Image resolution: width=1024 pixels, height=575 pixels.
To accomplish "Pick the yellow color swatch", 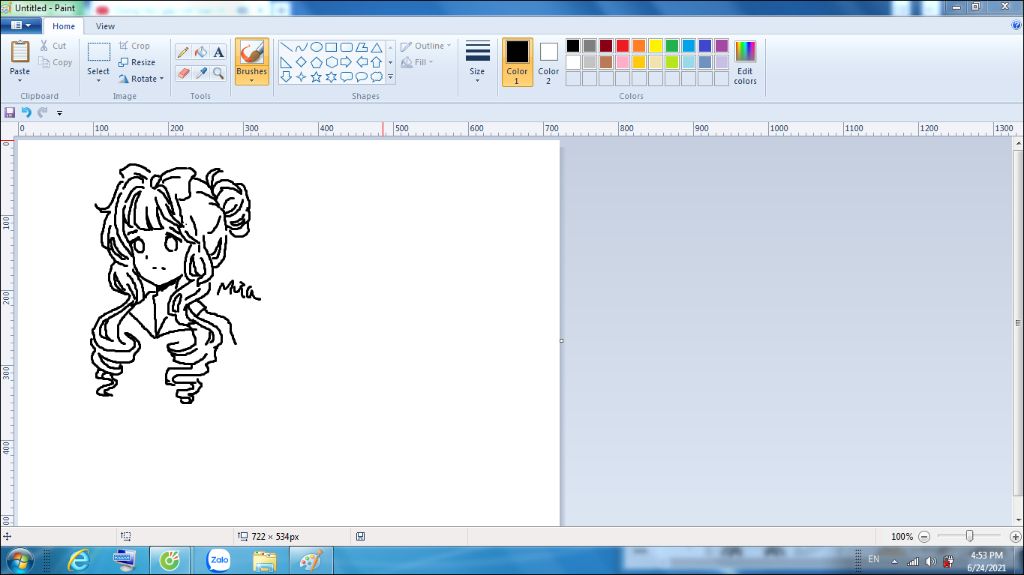I will pos(656,46).
